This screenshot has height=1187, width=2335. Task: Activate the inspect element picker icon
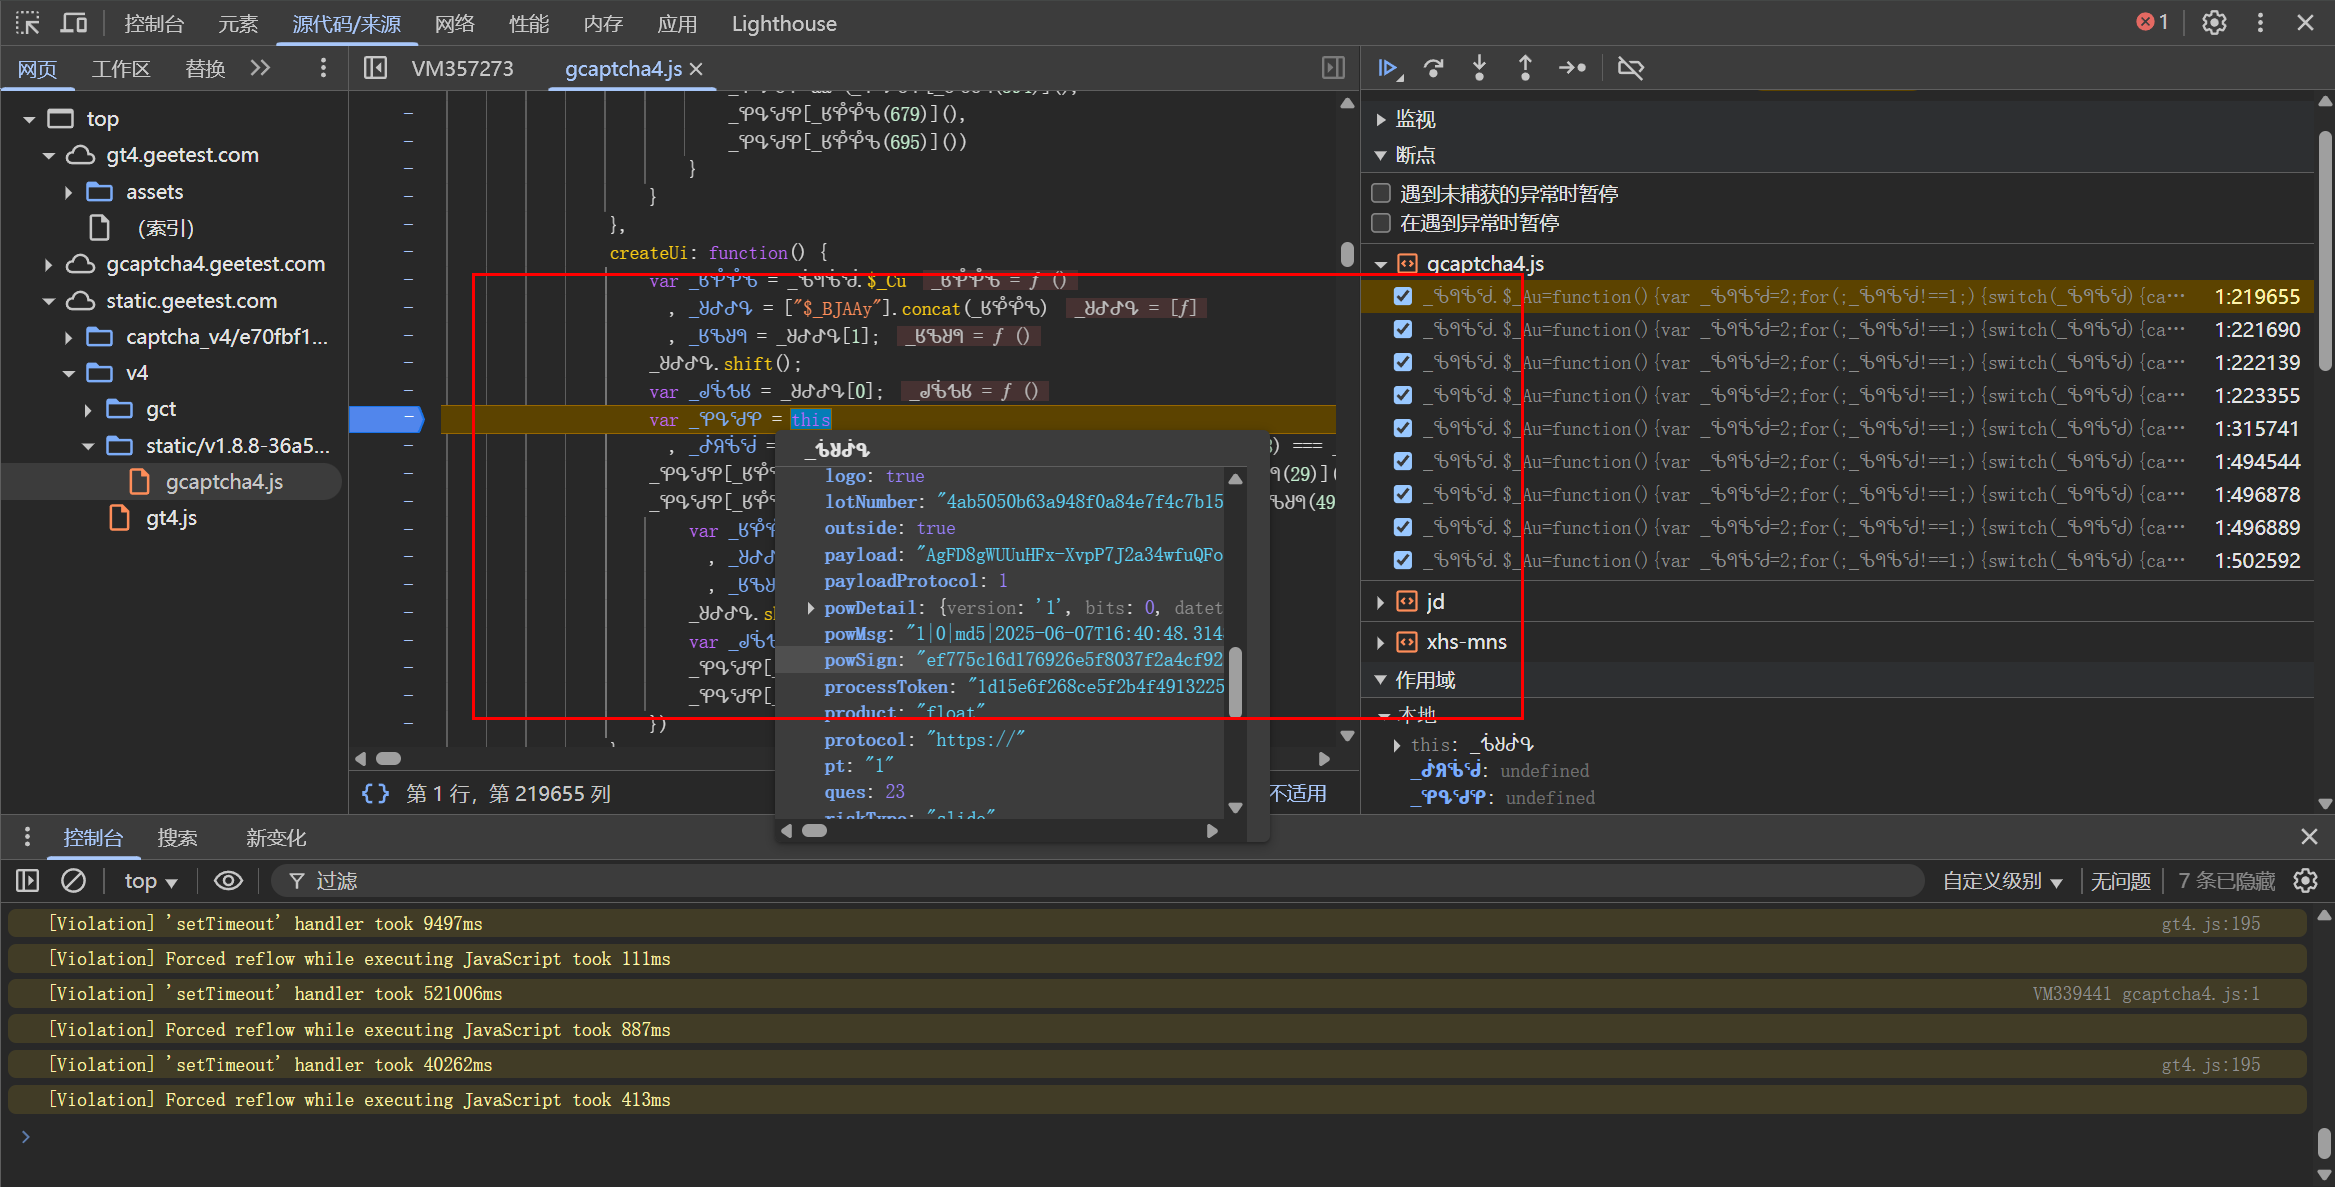pos(27,23)
